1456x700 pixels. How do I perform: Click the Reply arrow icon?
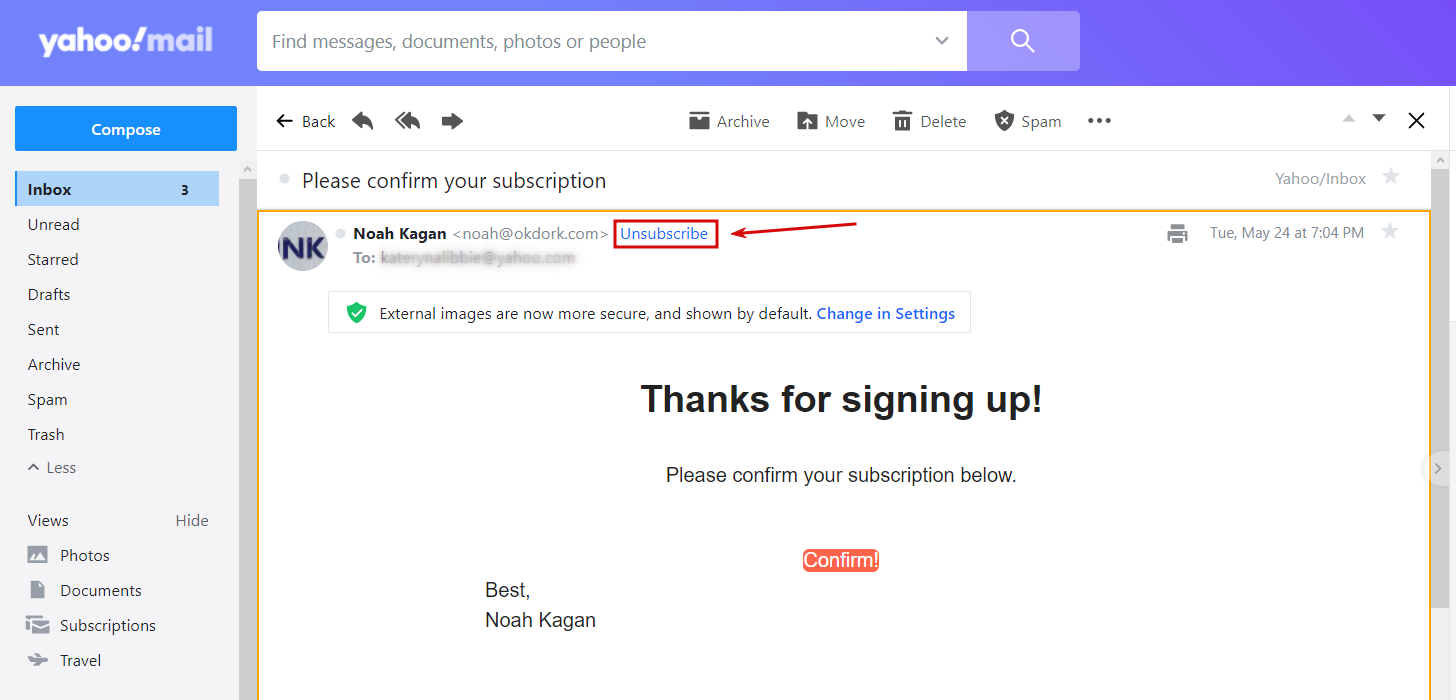[x=362, y=121]
